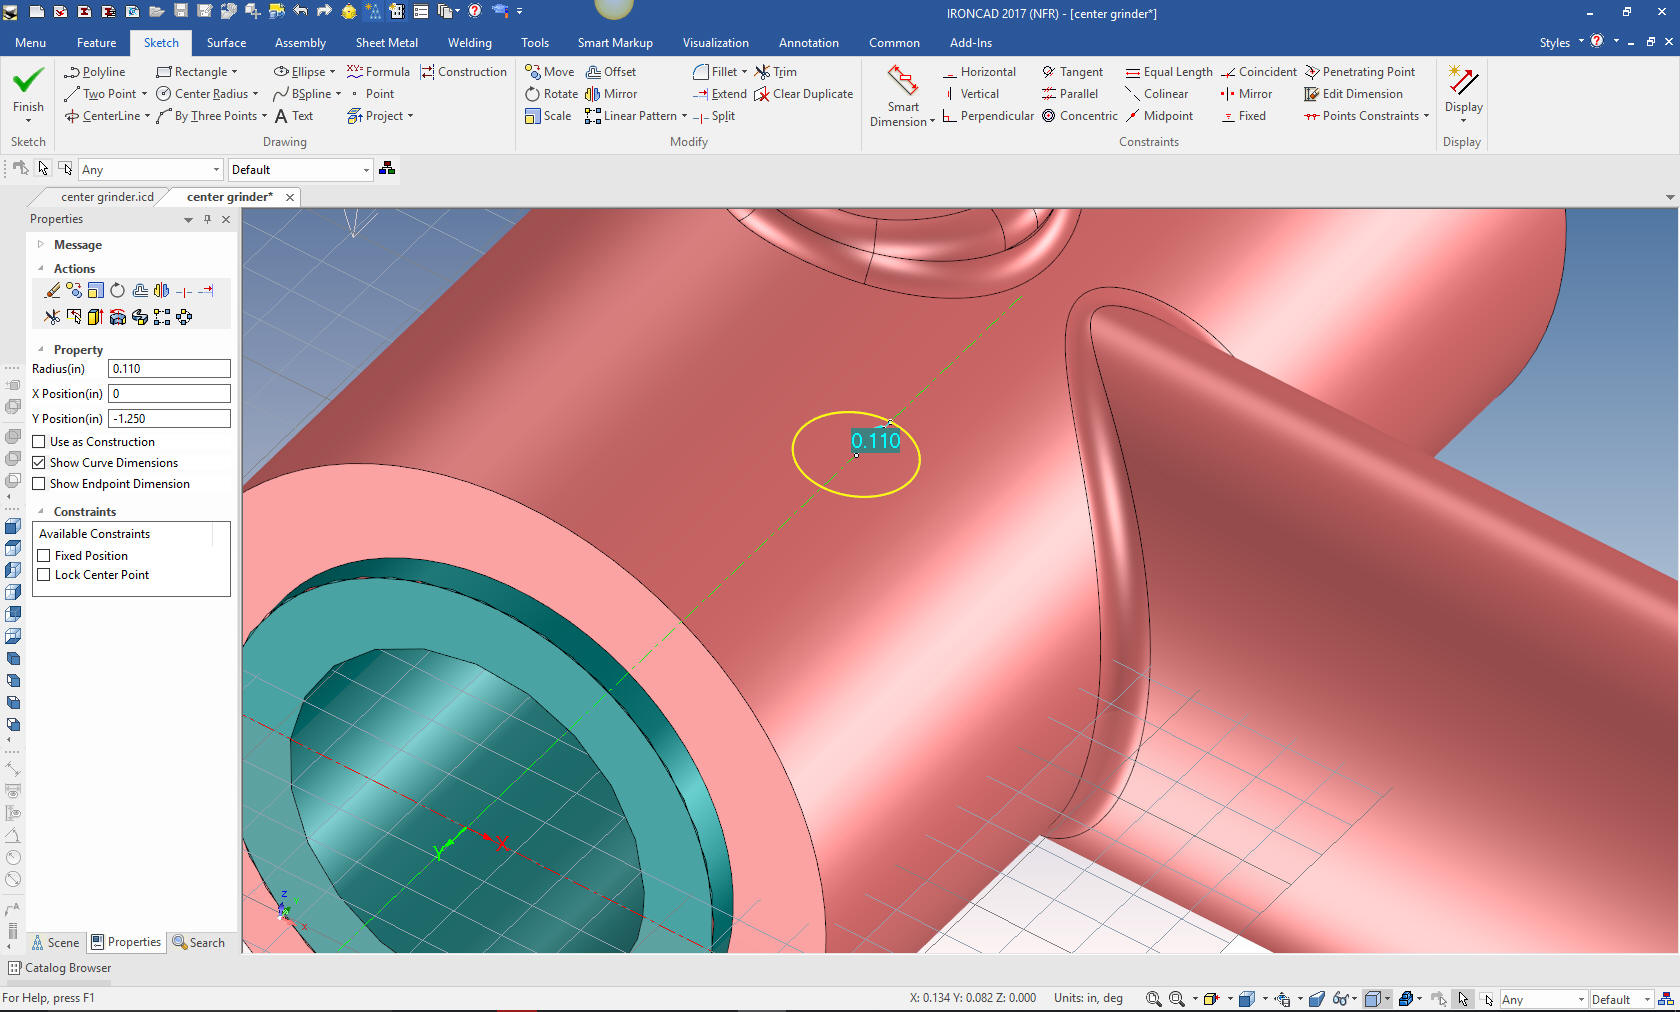Click the Clear Duplicate button
The image size is (1680, 1012).
click(x=804, y=94)
